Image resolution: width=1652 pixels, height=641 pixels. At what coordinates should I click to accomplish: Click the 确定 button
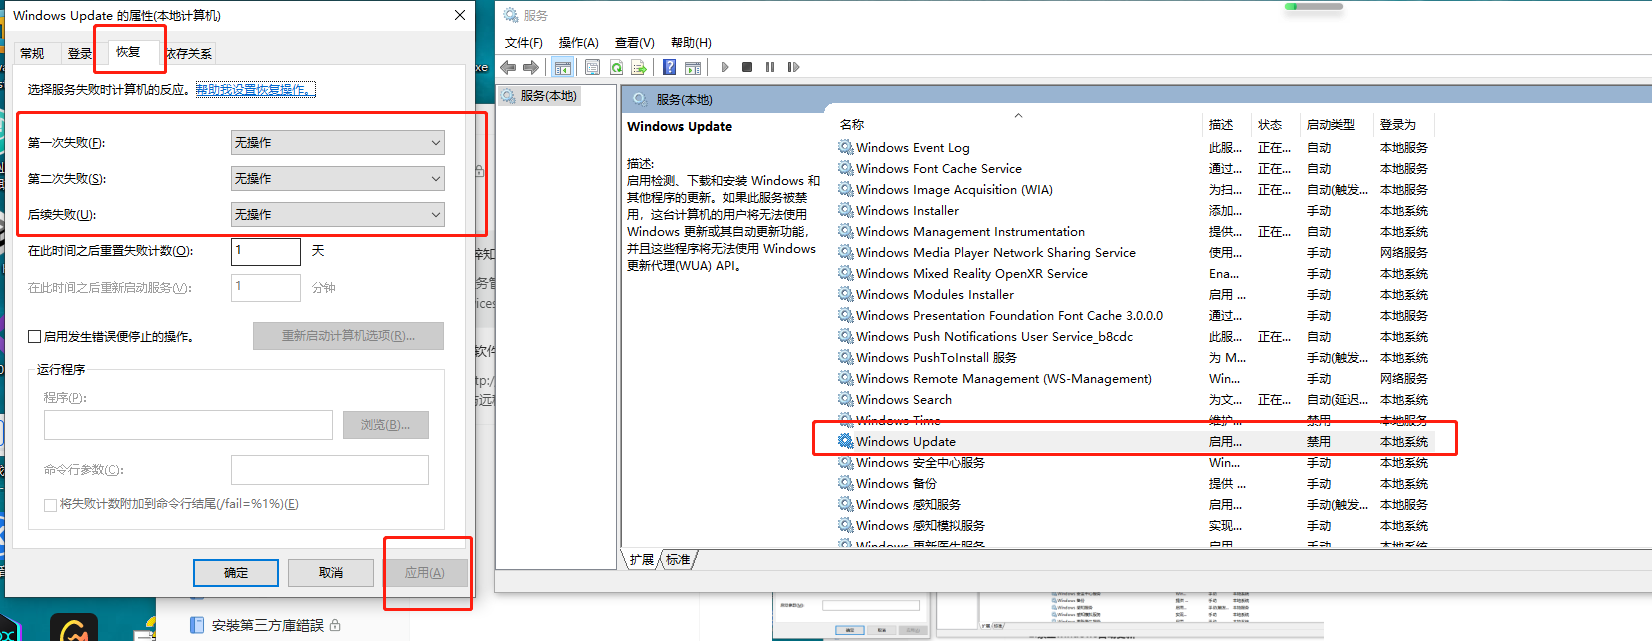point(236,573)
